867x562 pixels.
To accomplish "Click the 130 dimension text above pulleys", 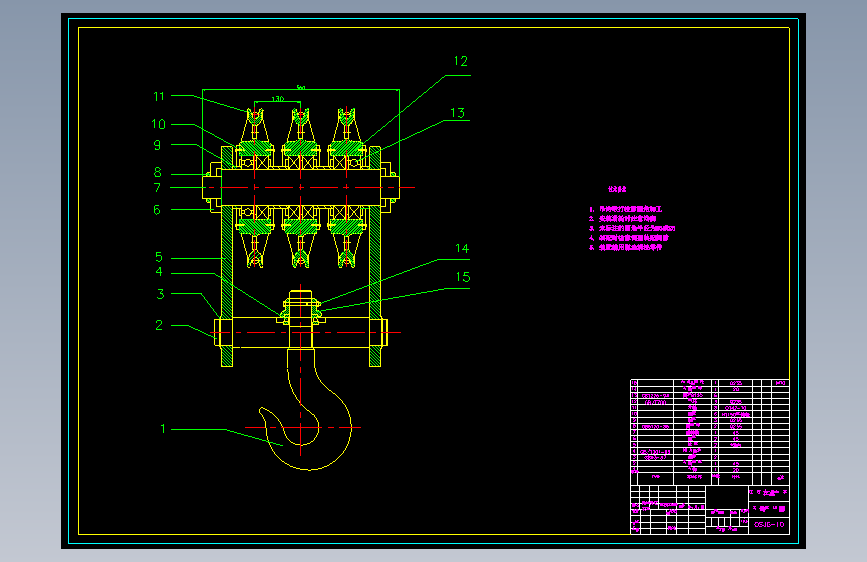I will (x=278, y=99).
